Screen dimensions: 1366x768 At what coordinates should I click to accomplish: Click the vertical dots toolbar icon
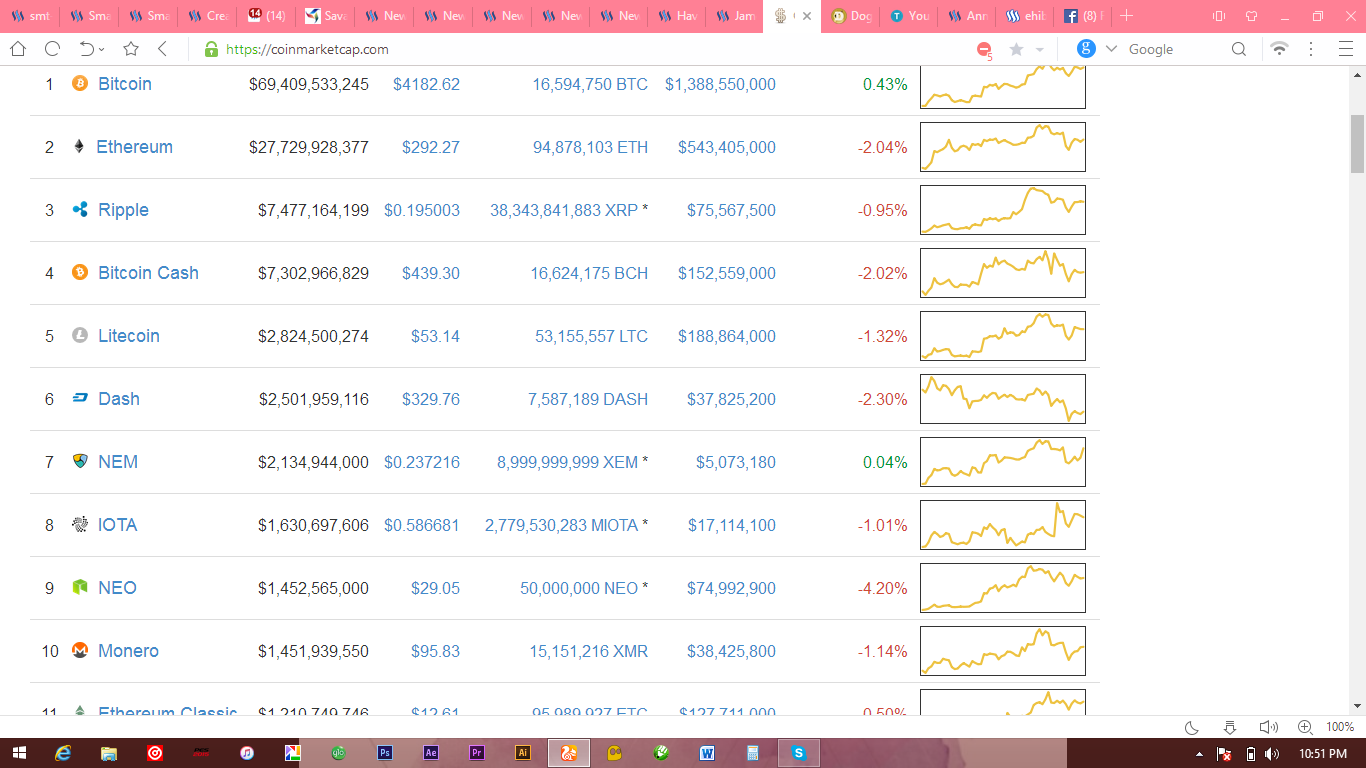[1312, 49]
